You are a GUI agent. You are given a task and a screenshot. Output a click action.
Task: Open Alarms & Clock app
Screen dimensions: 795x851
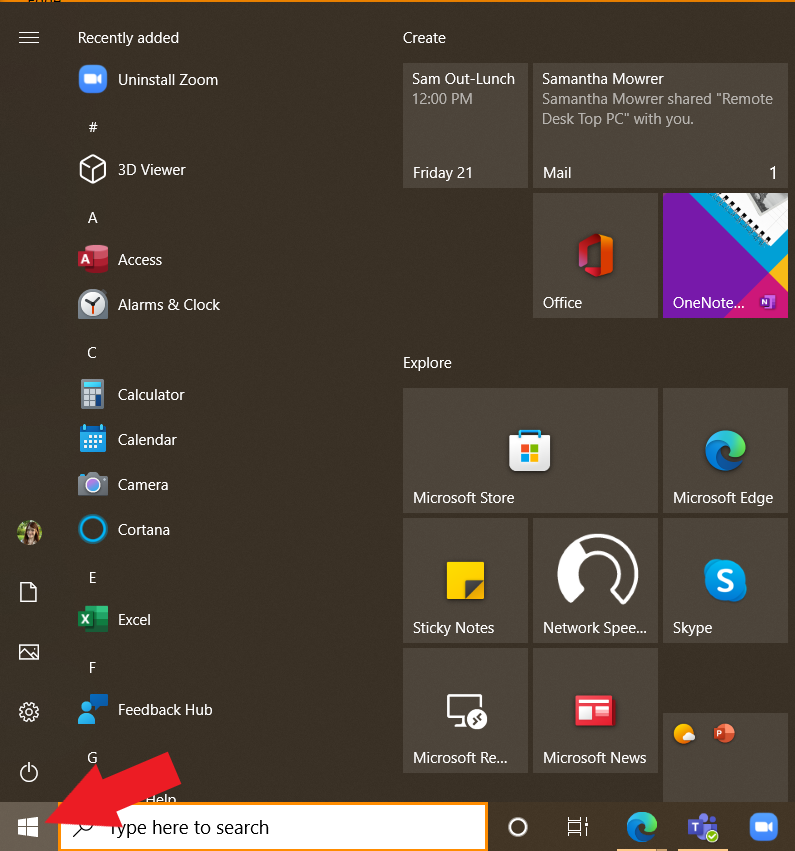(149, 304)
